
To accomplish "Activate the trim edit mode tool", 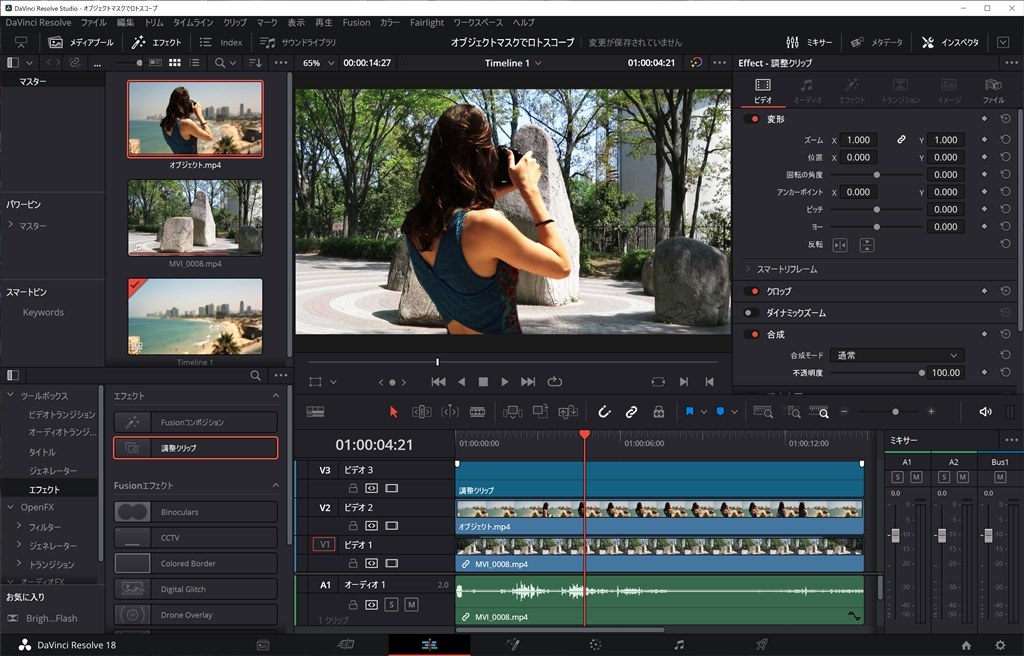I will (x=421, y=412).
